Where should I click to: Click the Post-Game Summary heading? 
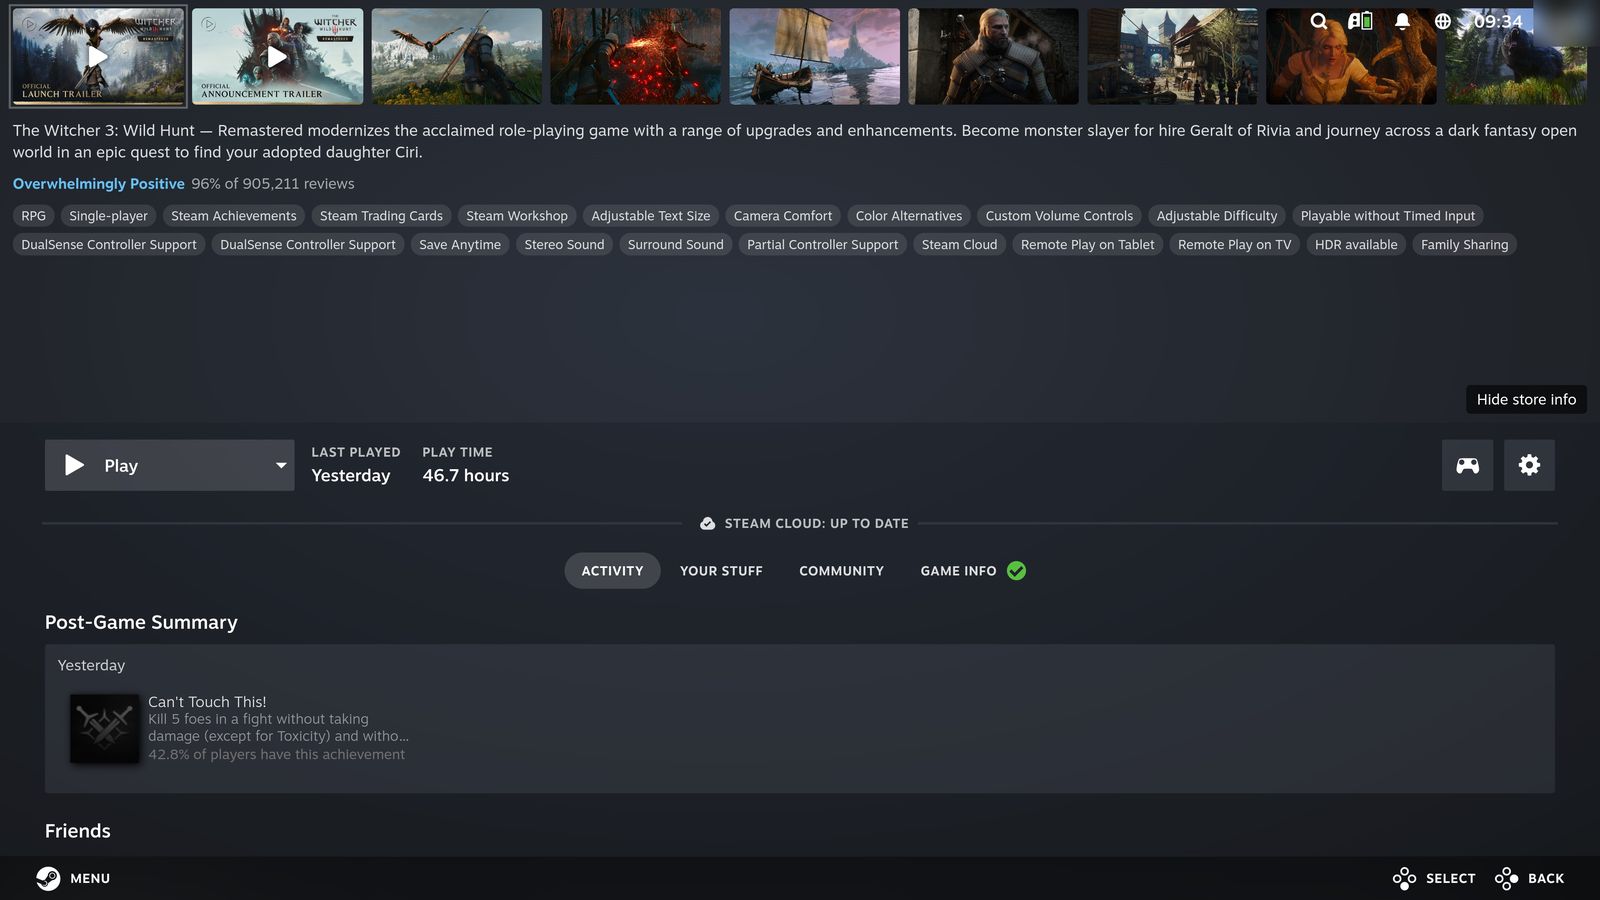pos(141,622)
